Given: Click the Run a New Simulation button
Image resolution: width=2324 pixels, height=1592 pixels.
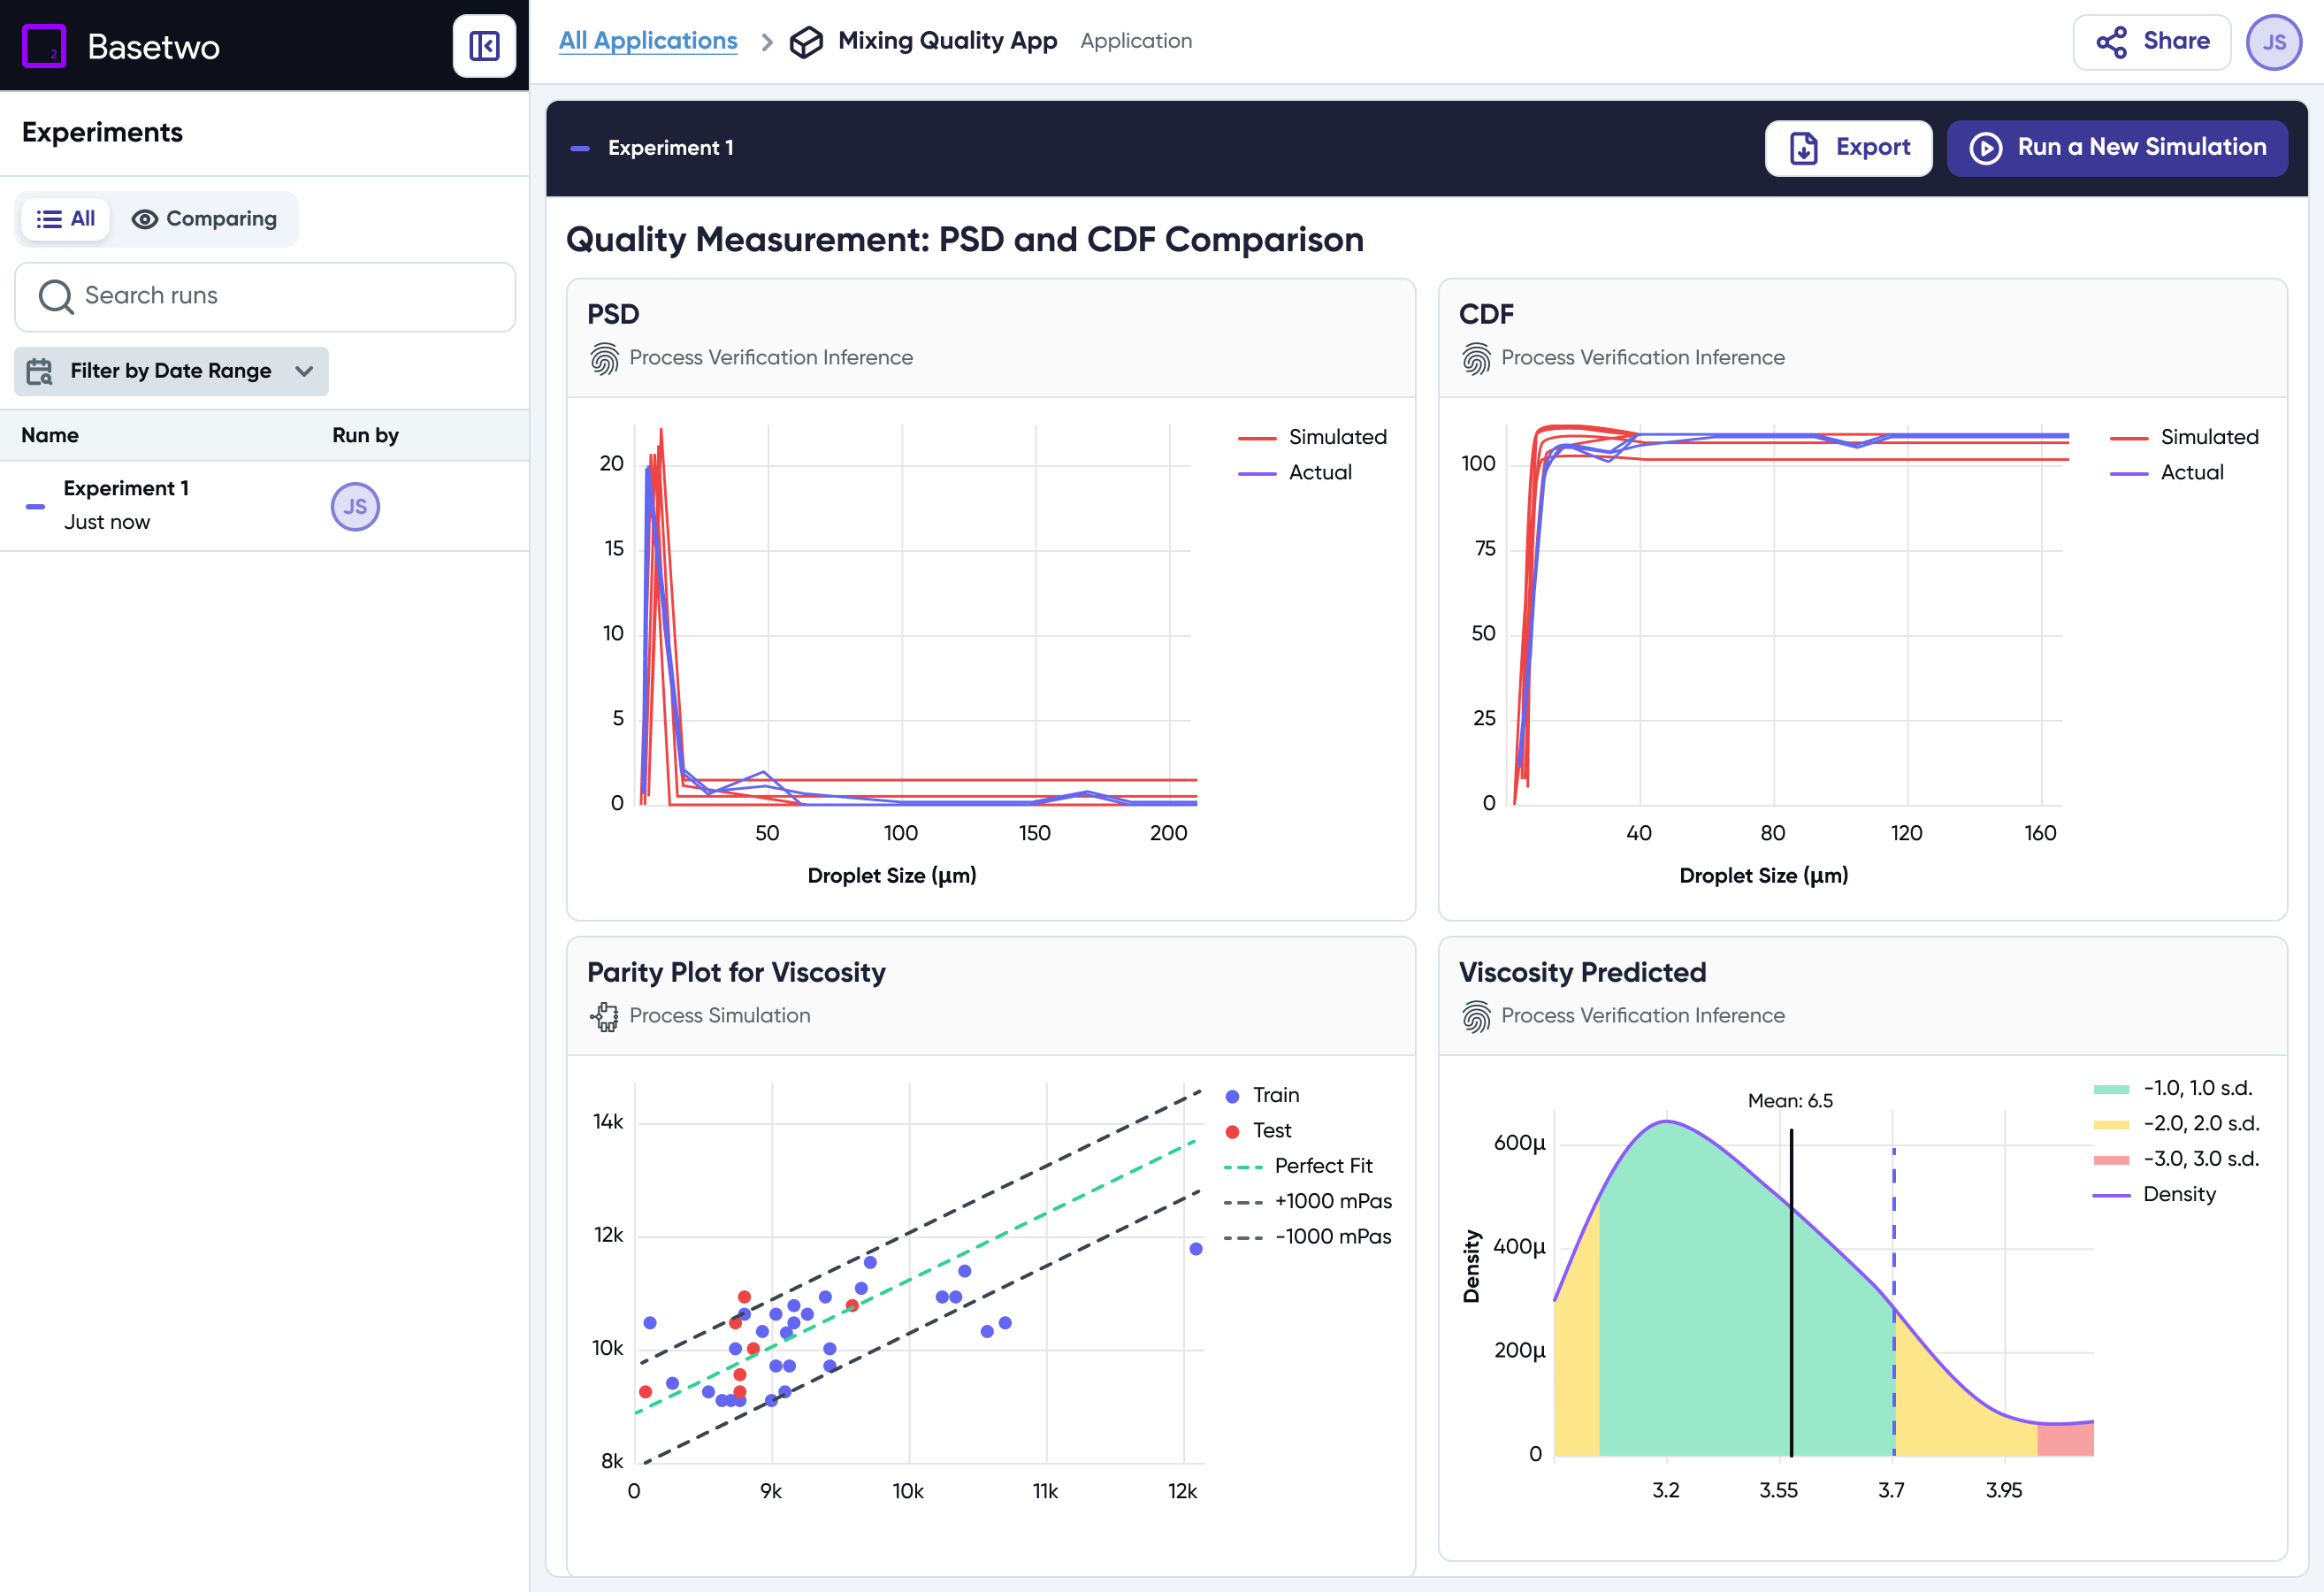Looking at the screenshot, I should pyautogui.click(x=2117, y=148).
